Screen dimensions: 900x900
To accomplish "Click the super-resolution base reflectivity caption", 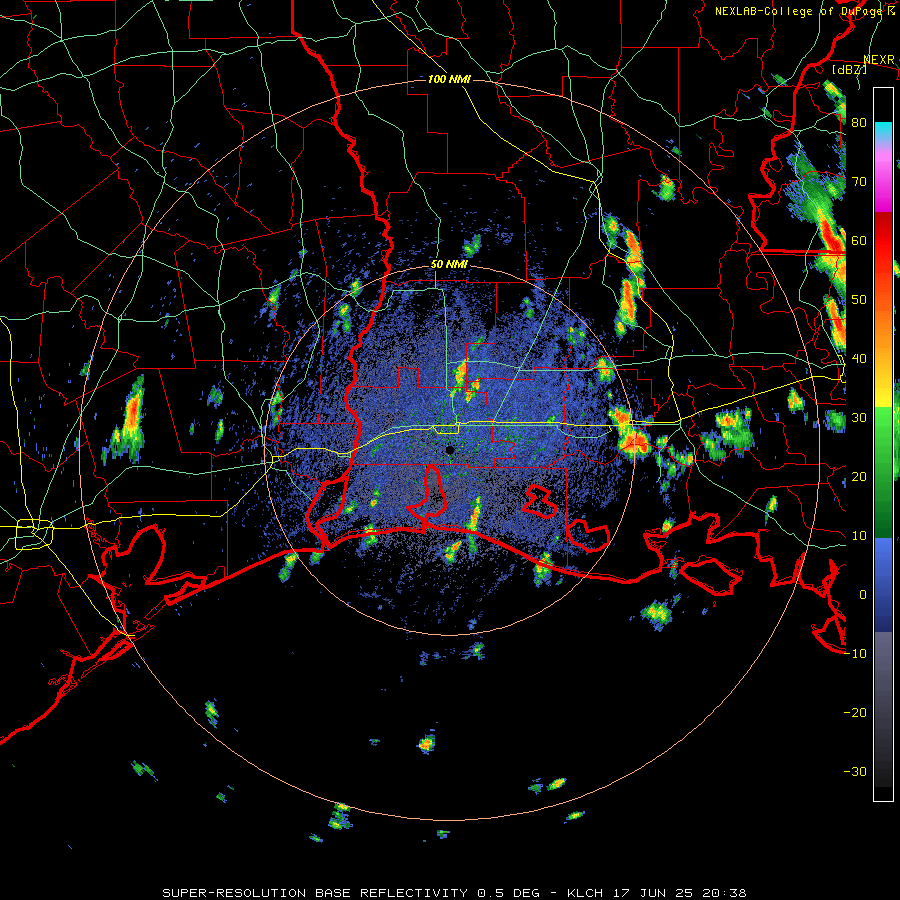I will pos(454,893).
